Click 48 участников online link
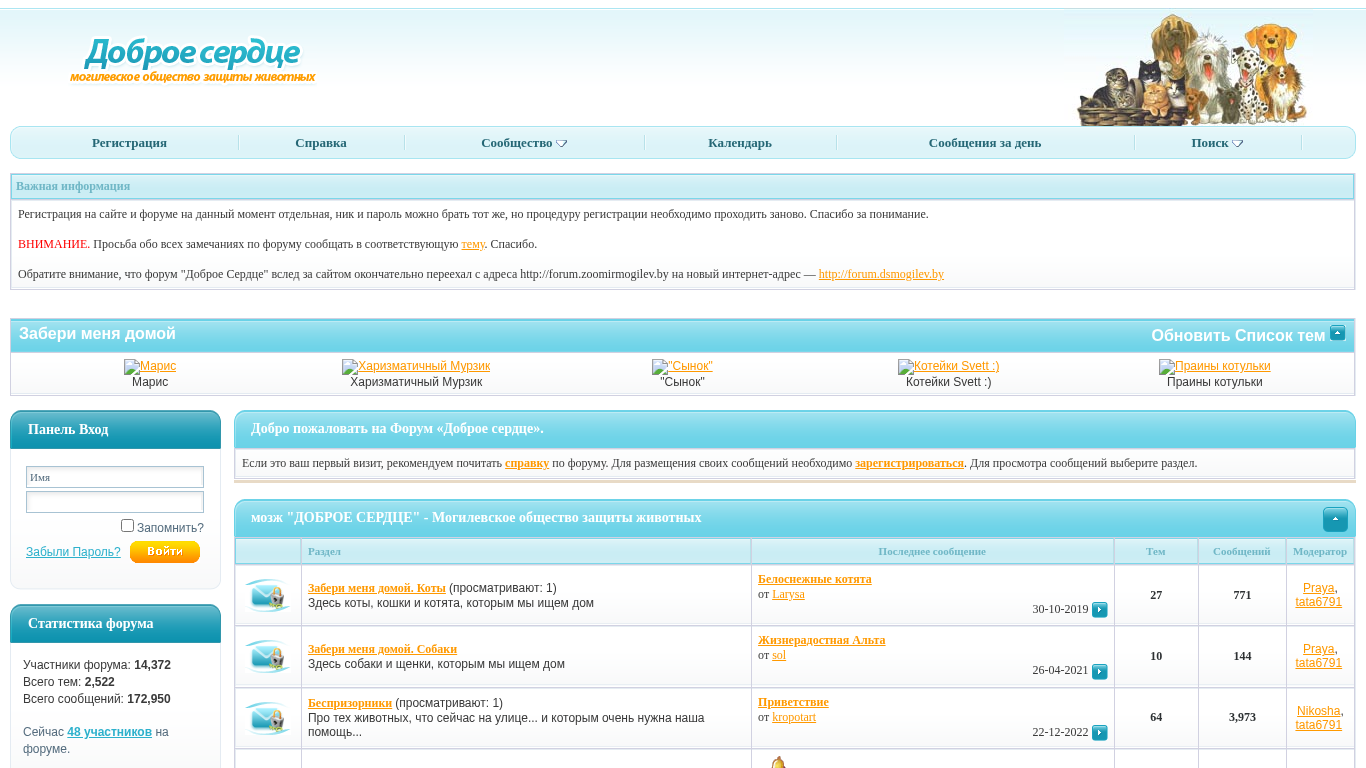 click(x=110, y=732)
